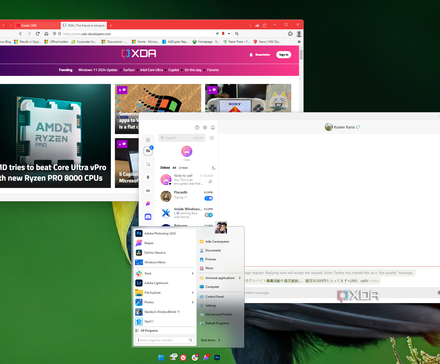Select Unread filter in Beeper inbox
The image size is (440, 364).
tap(183, 168)
